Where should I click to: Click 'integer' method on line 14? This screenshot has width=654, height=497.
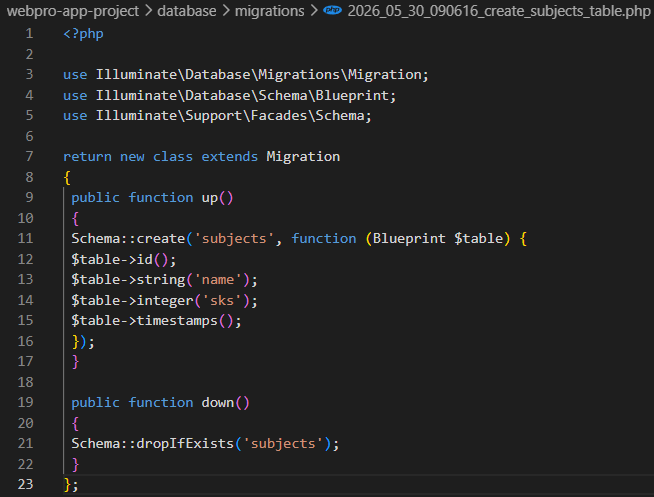pyautogui.click(x=165, y=300)
